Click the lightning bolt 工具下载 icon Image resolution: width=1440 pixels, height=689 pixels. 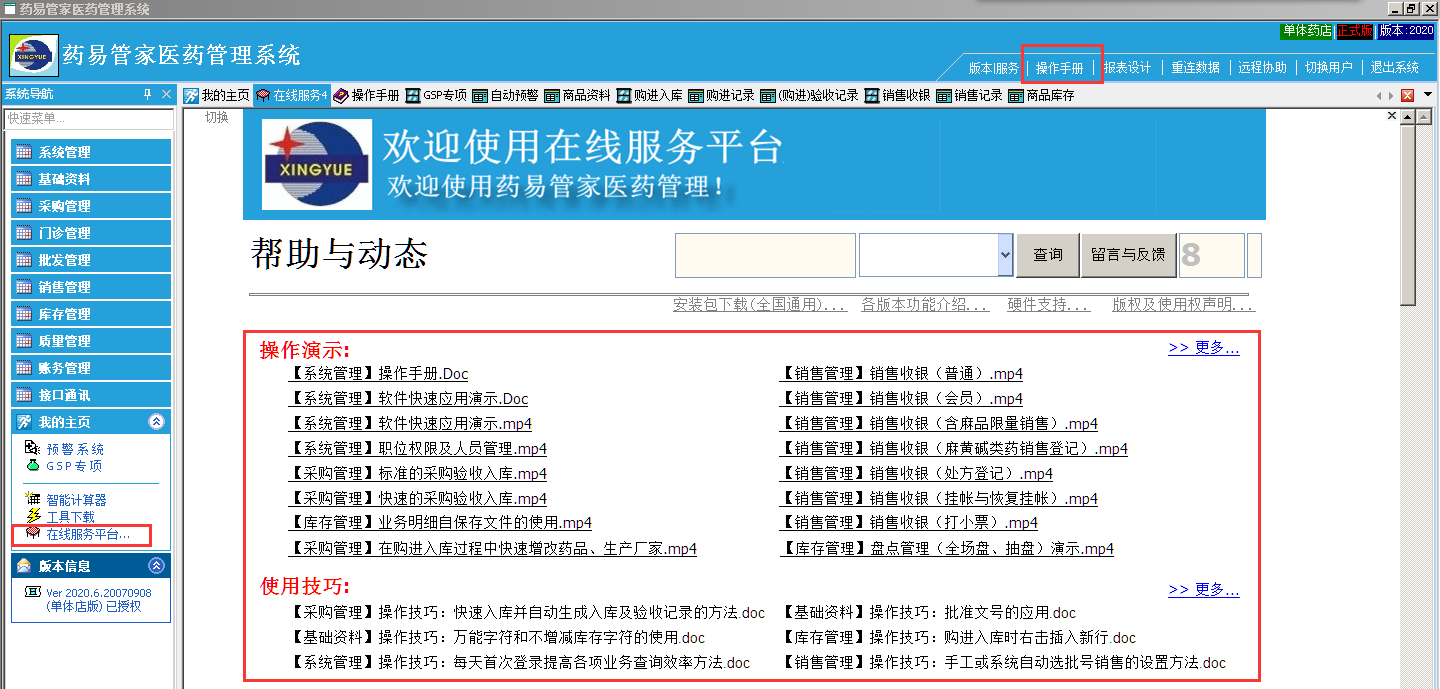click(32, 517)
